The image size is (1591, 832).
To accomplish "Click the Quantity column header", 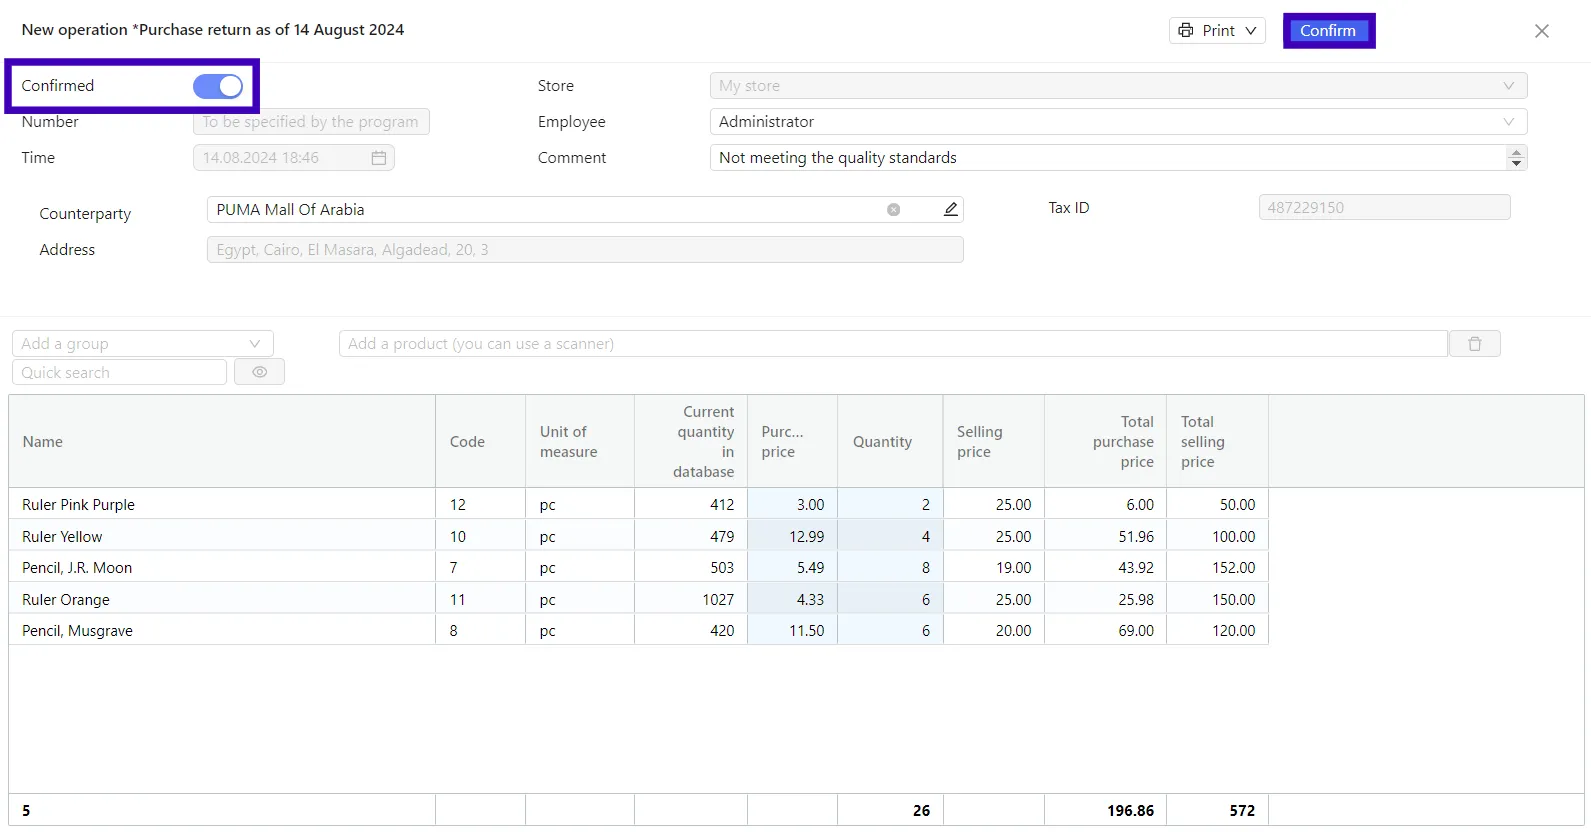I will coord(890,442).
